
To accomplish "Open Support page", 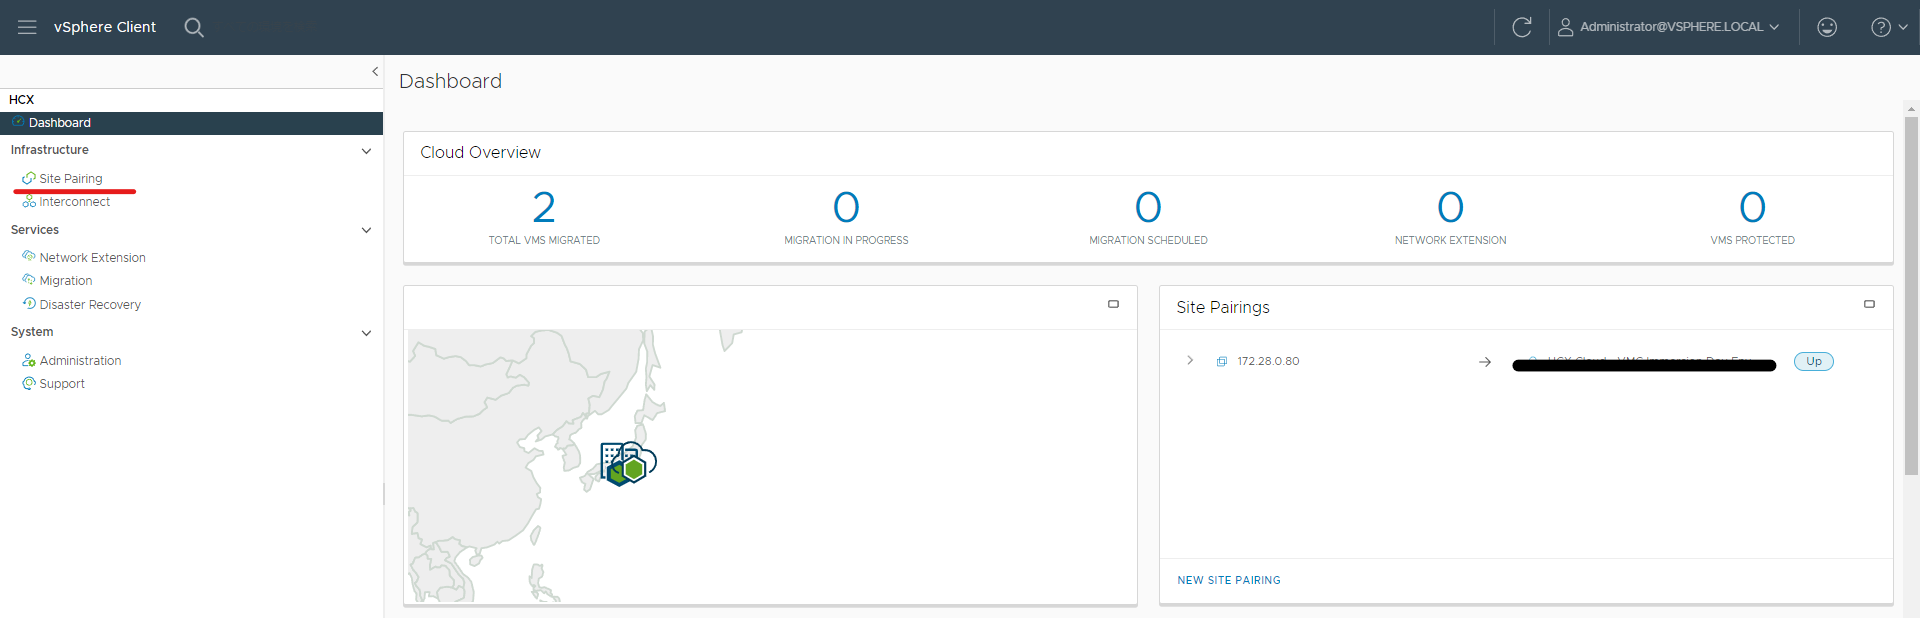I will pos(62,384).
